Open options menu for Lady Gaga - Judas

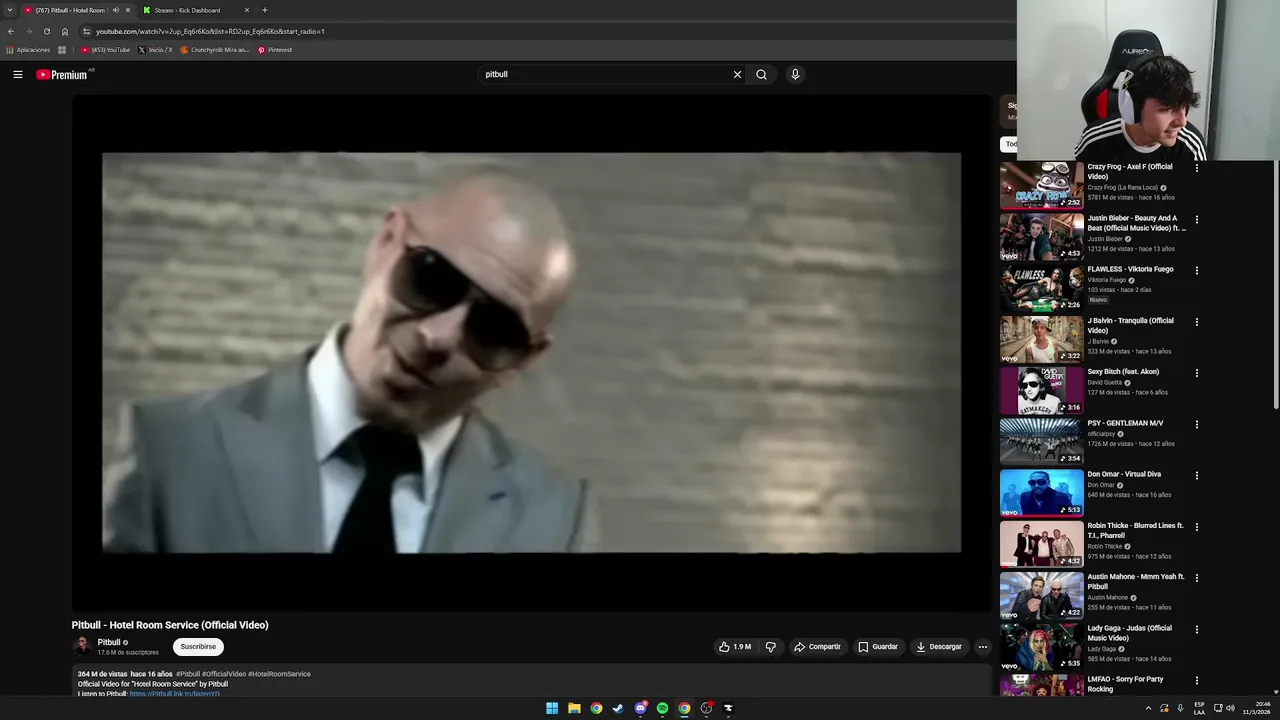coord(1196,629)
